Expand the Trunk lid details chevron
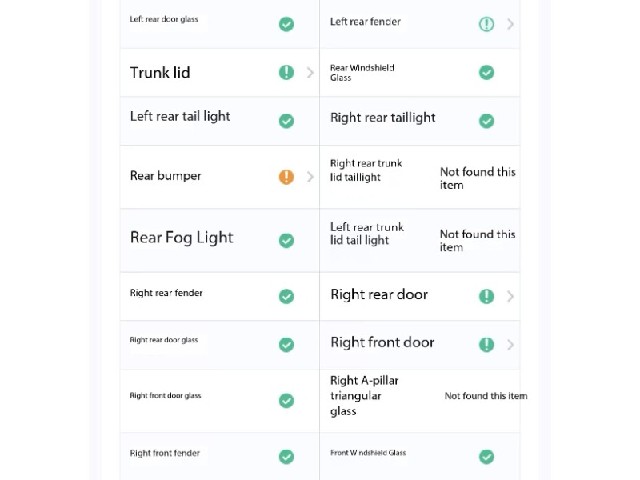The image size is (640, 480). (310, 73)
